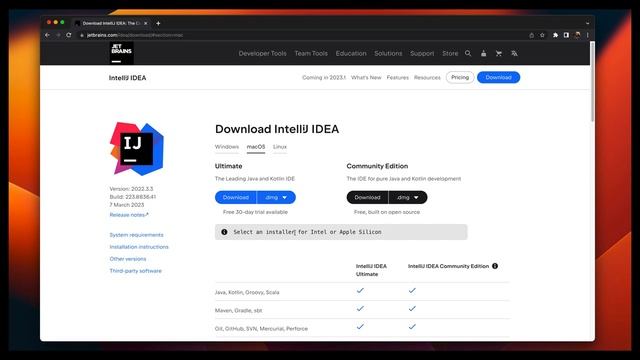Open the Team Tools menu
Screen dimensions: 640x360
[x=311, y=53]
